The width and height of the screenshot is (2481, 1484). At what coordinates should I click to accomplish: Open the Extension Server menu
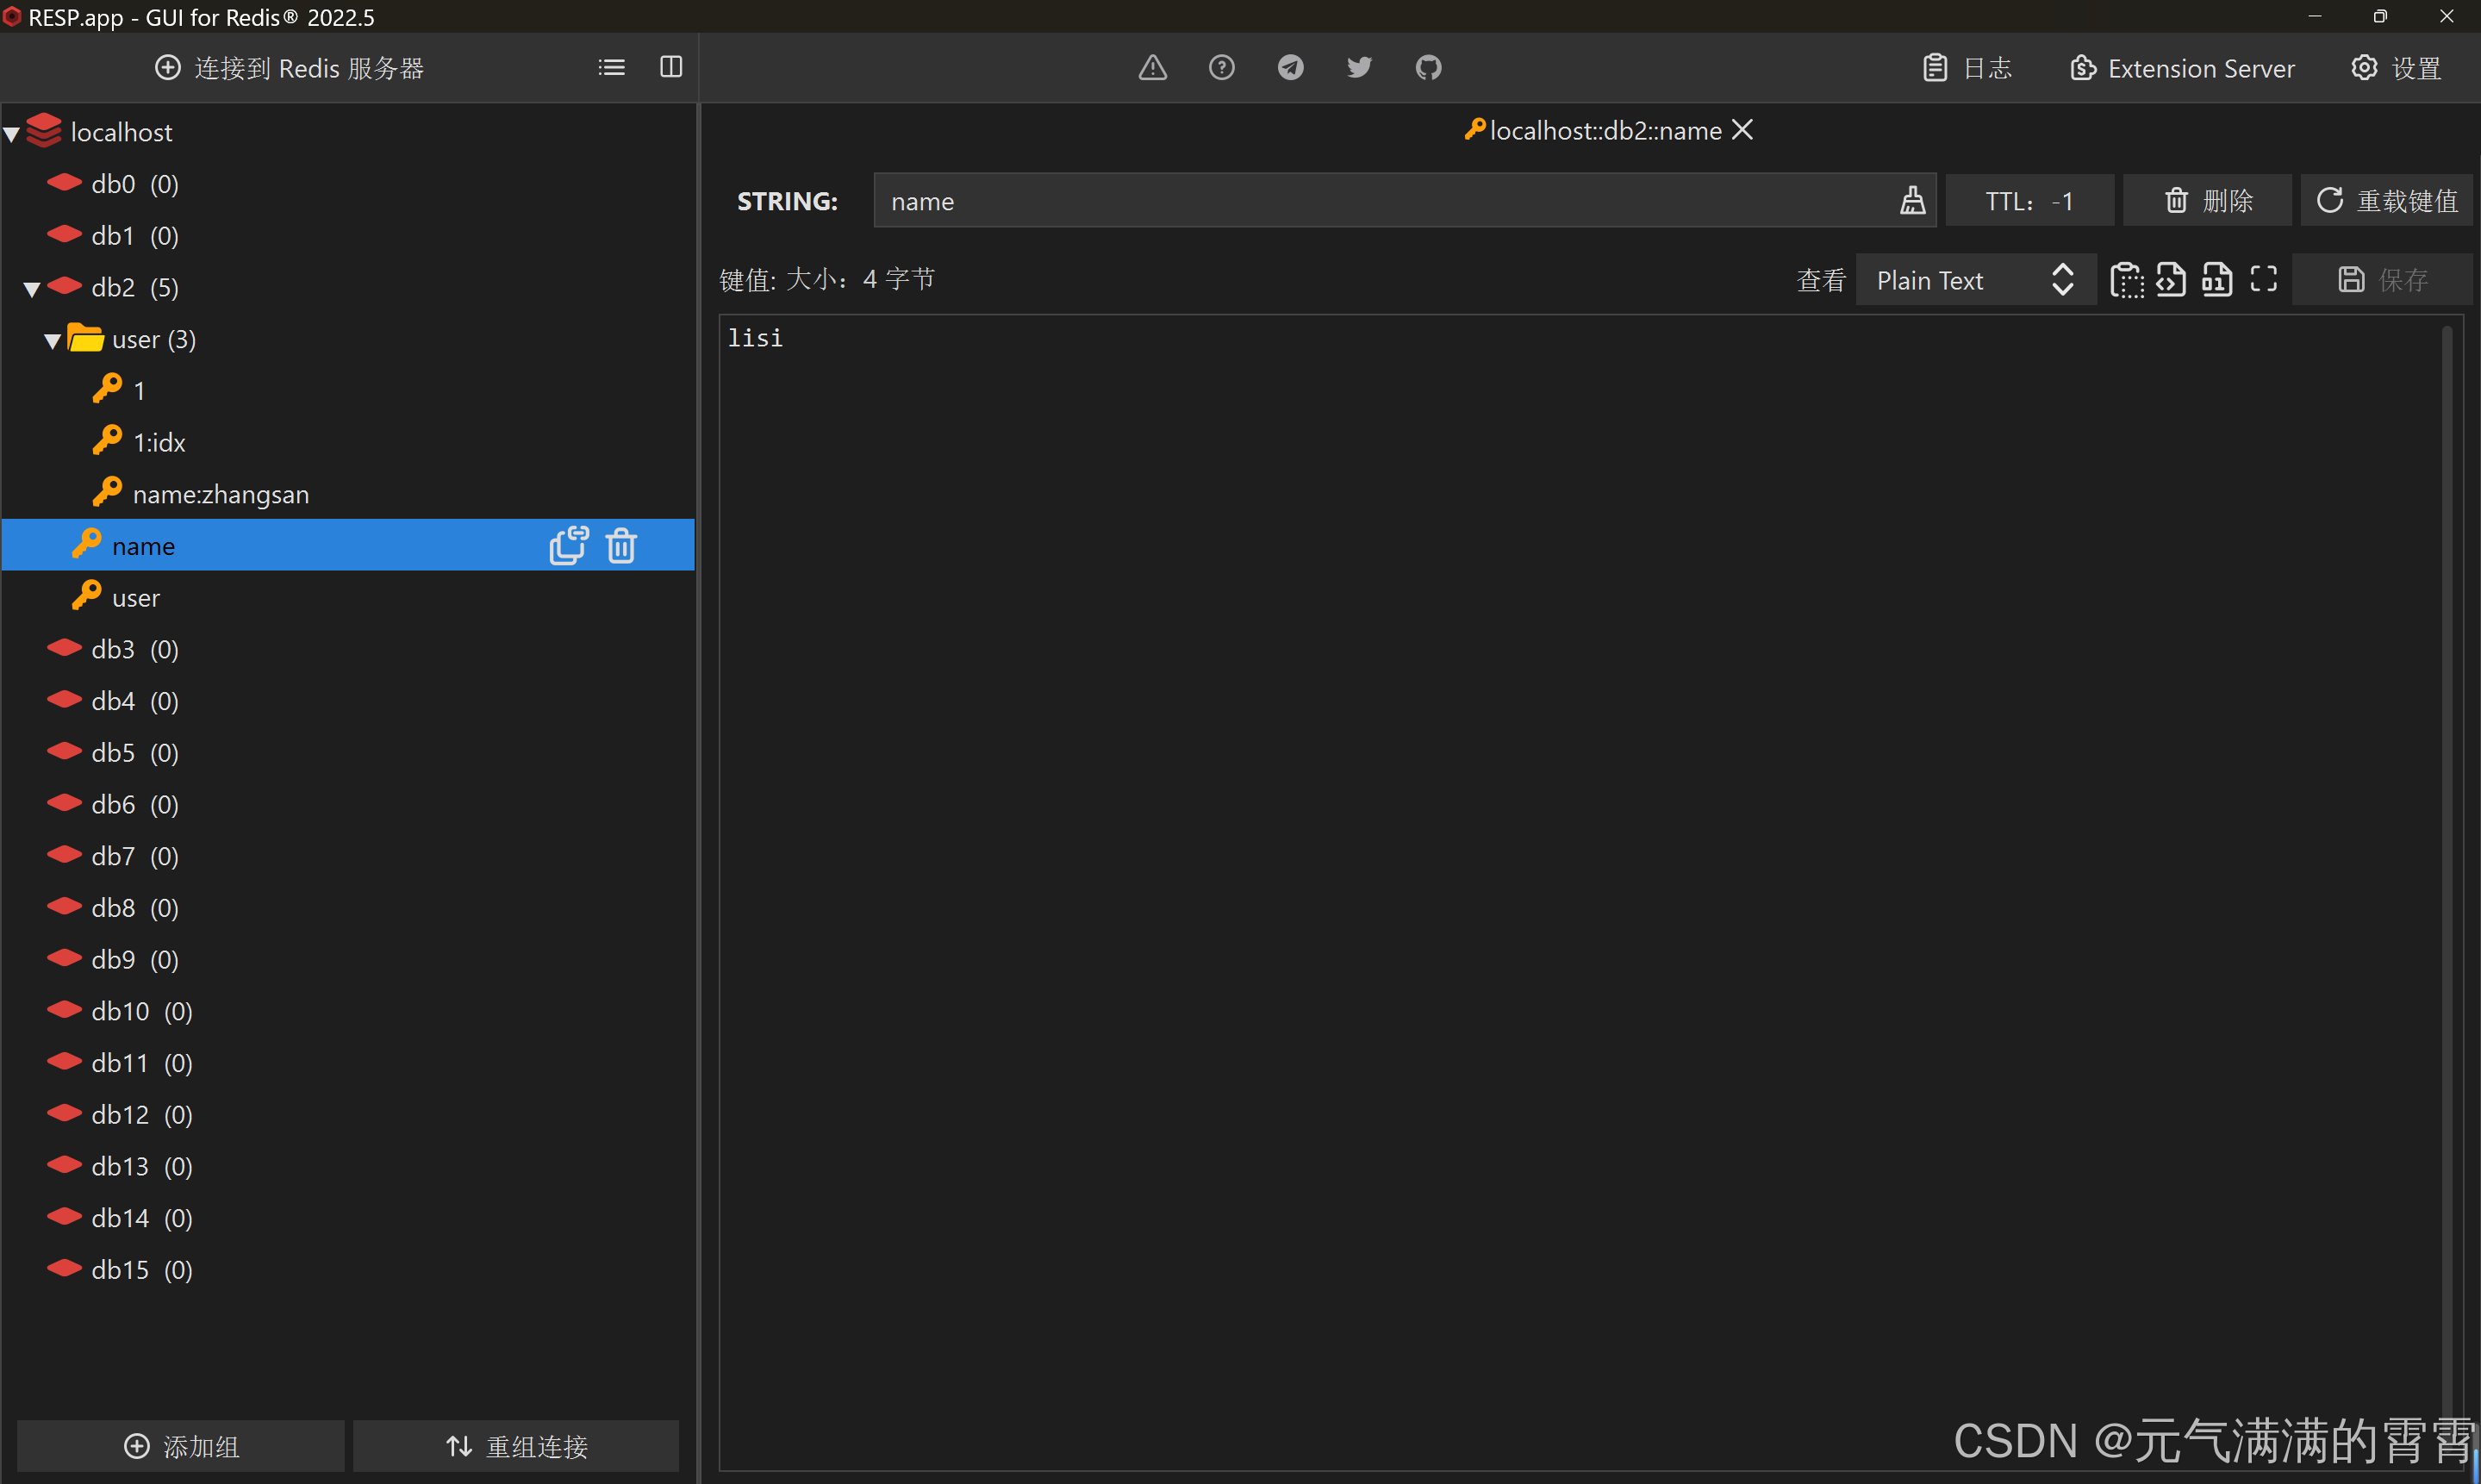pos(2182,68)
